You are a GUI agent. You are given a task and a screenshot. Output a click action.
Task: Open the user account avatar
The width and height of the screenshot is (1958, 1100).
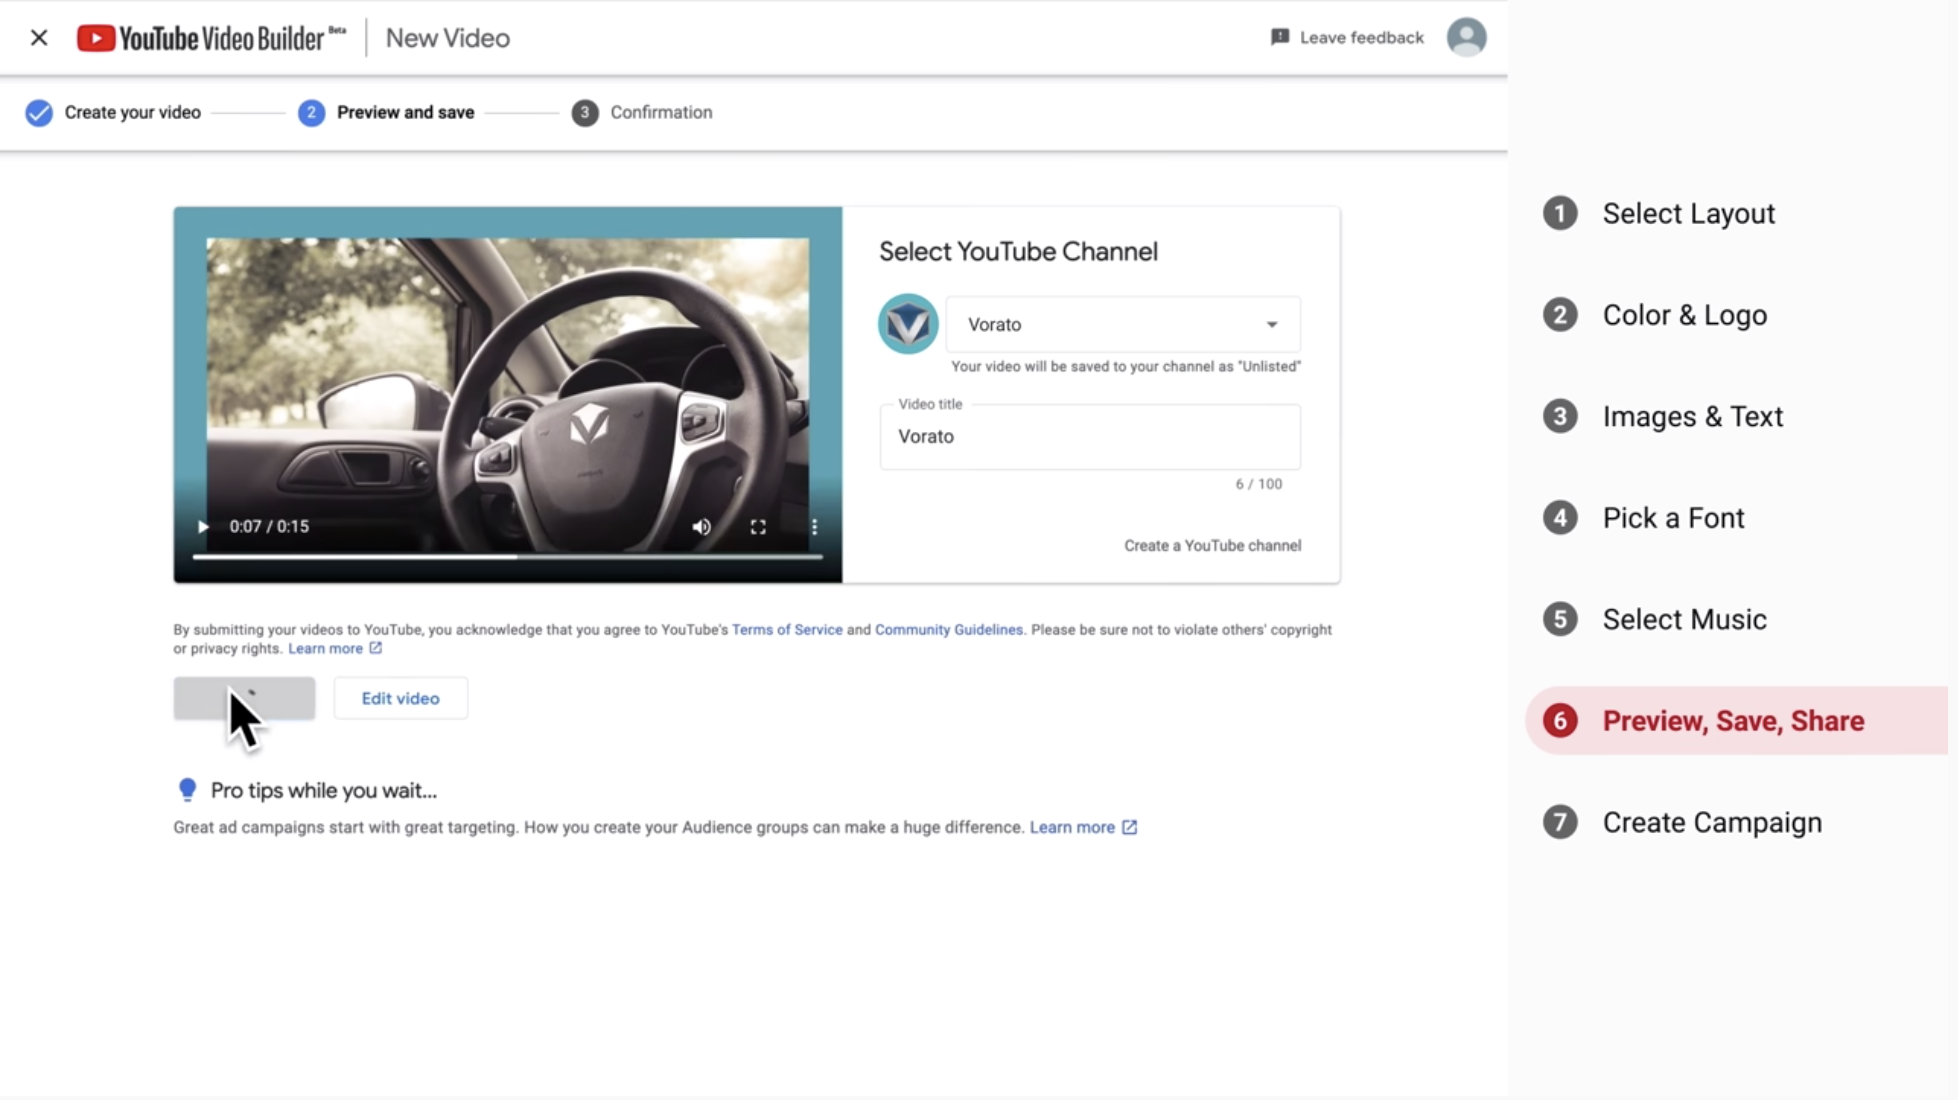[1466, 37]
